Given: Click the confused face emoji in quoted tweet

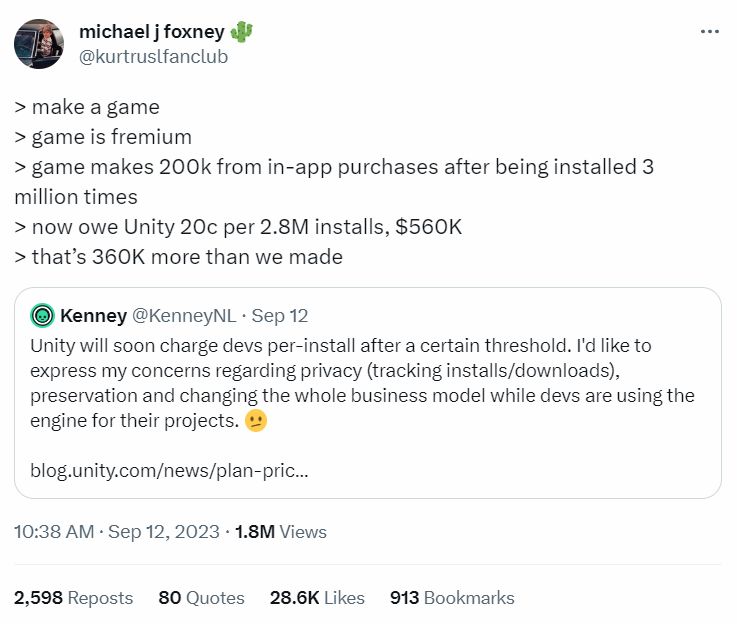Looking at the screenshot, I should [x=256, y=421].
